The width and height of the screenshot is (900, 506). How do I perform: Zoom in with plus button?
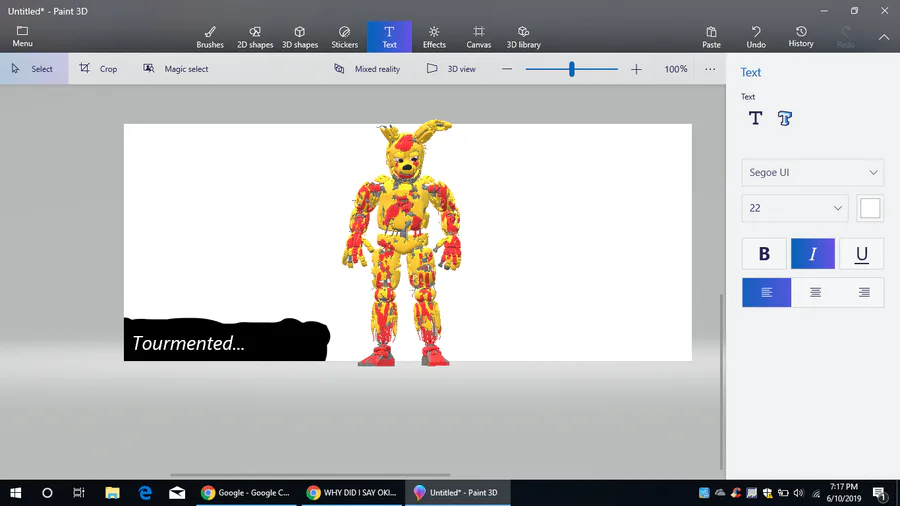636,69
